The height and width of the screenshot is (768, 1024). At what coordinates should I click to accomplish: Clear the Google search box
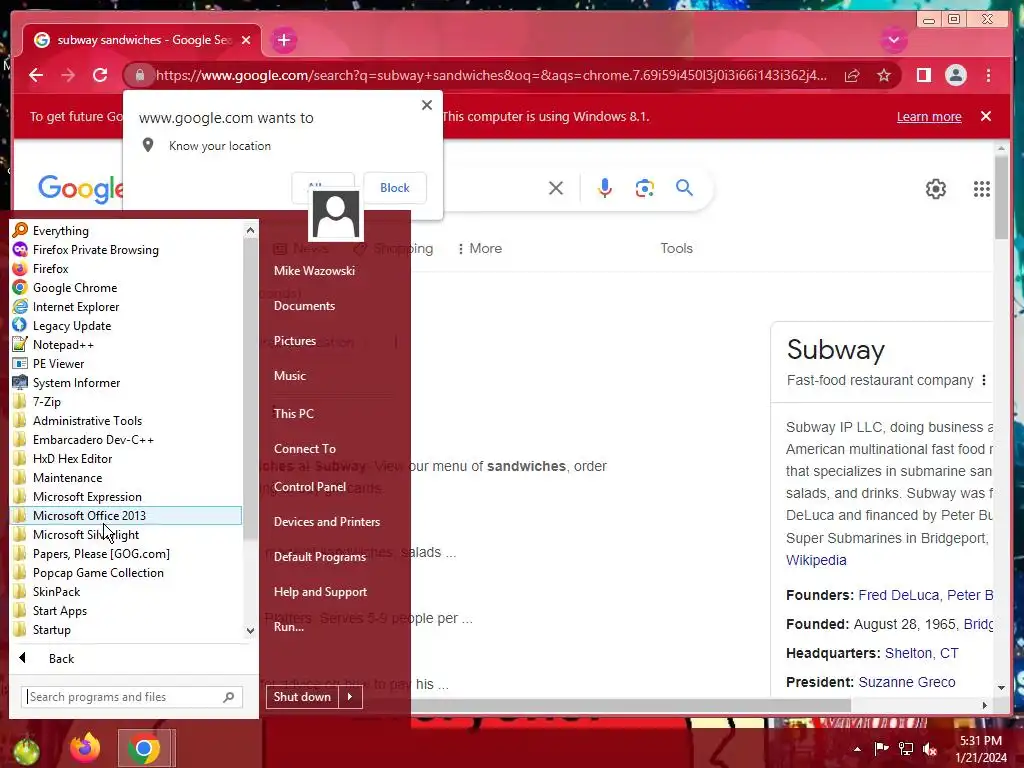click(x=556, y=188)
